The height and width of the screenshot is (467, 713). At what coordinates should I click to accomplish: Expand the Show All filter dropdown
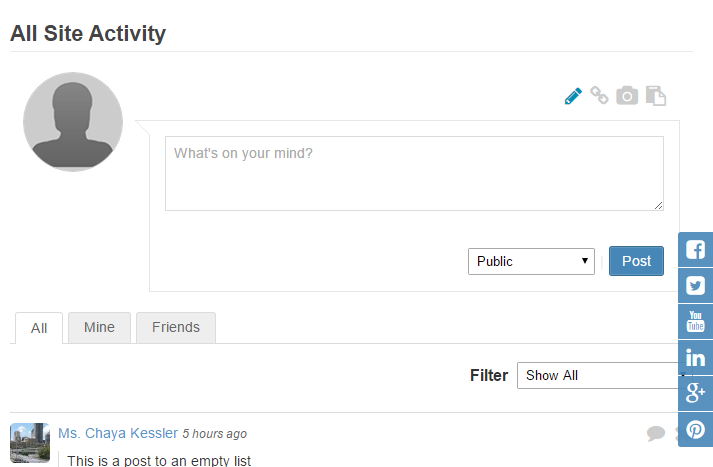598,376
